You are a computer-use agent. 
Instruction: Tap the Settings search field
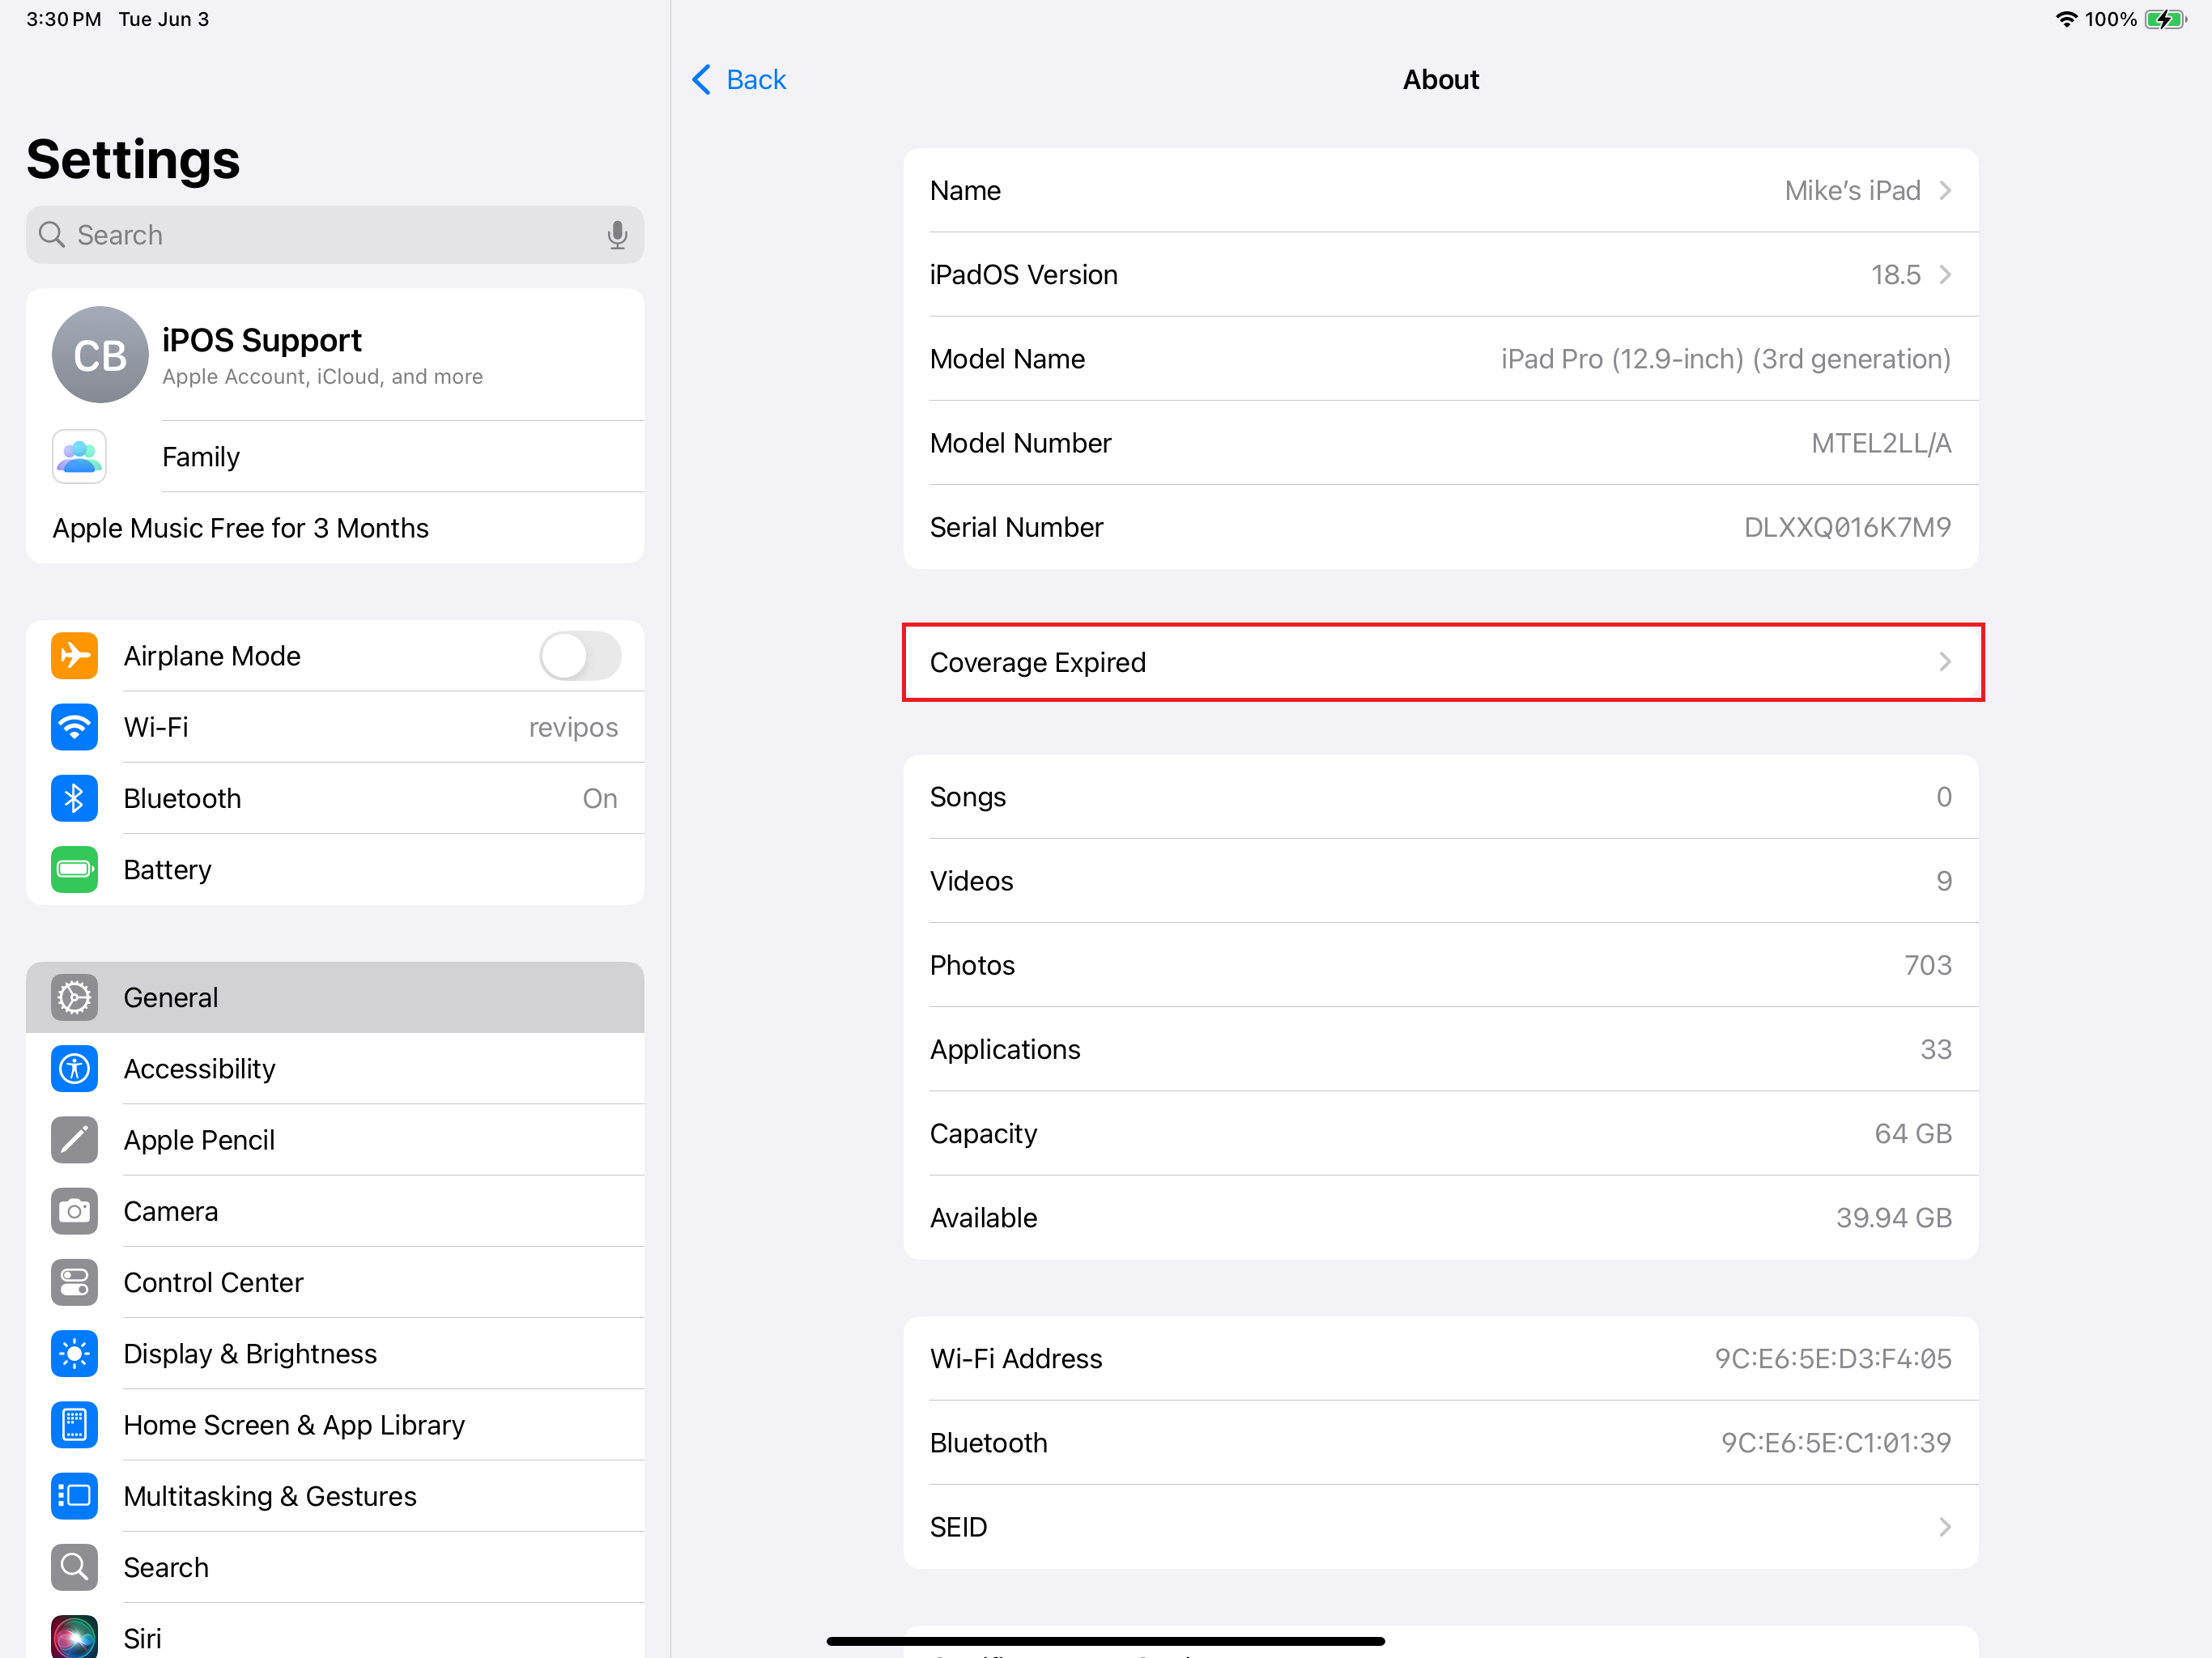(x=335, y=235)
